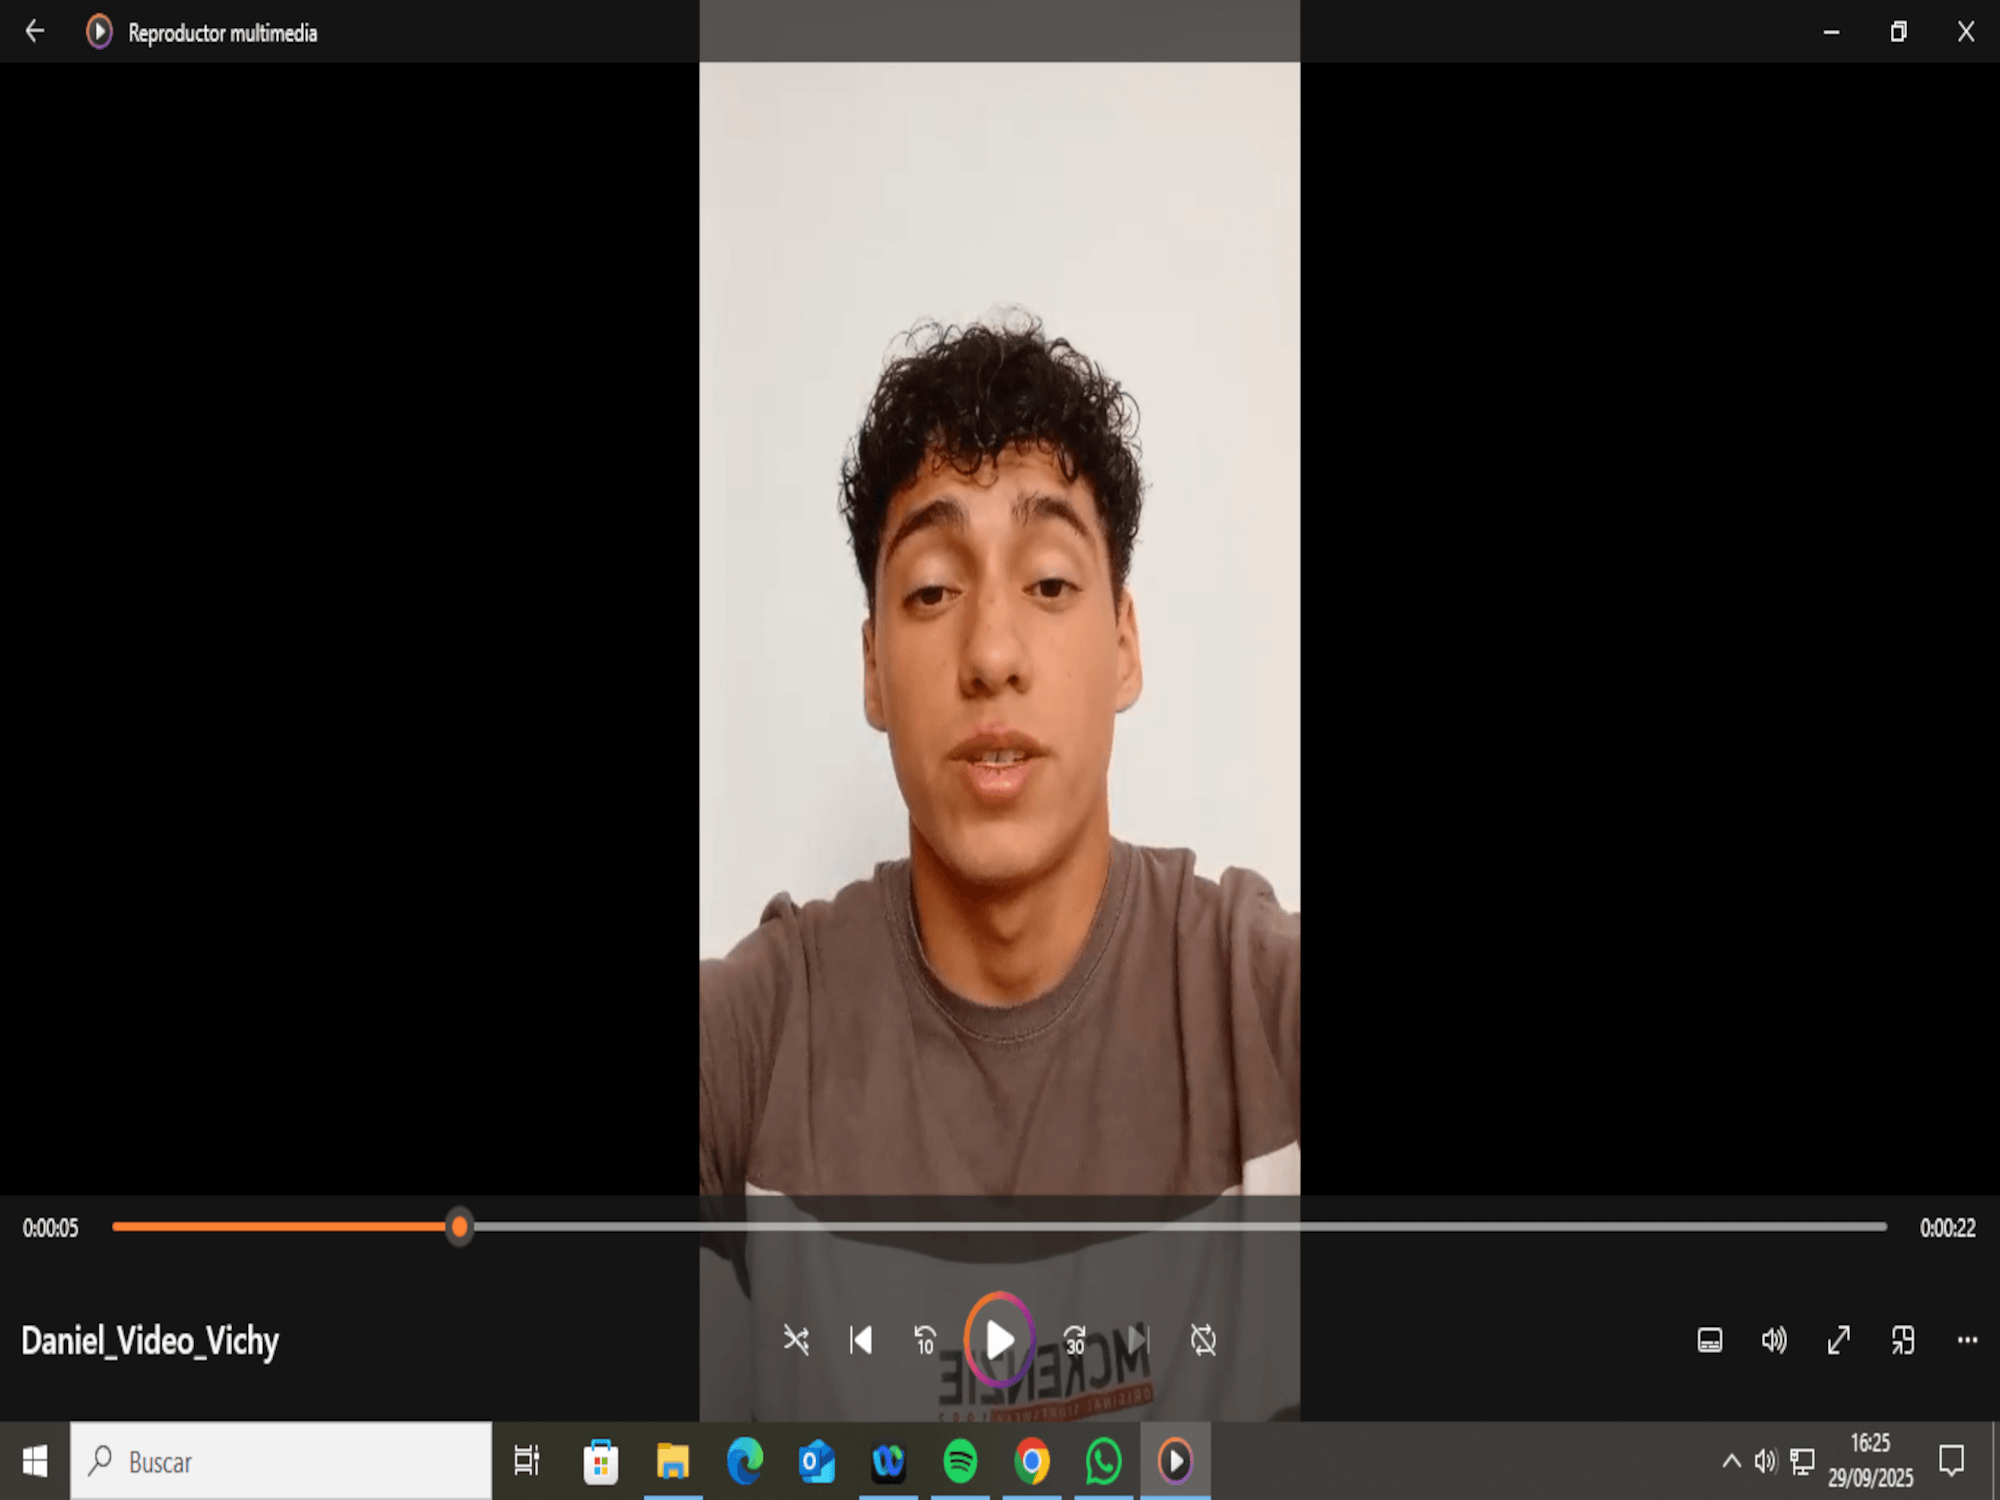Open the system tray volume icon
Image resolution: width=2000 pixels, height=1500 pixels.
point(1765,1461)
